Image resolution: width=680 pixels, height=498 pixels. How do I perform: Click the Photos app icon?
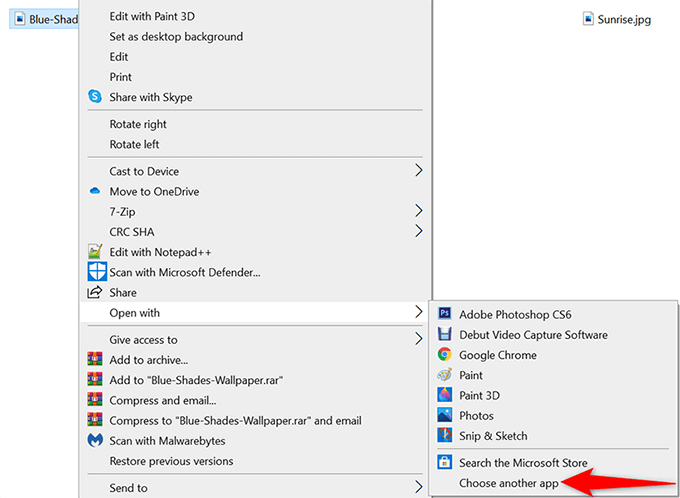click(x=445, y=415)
